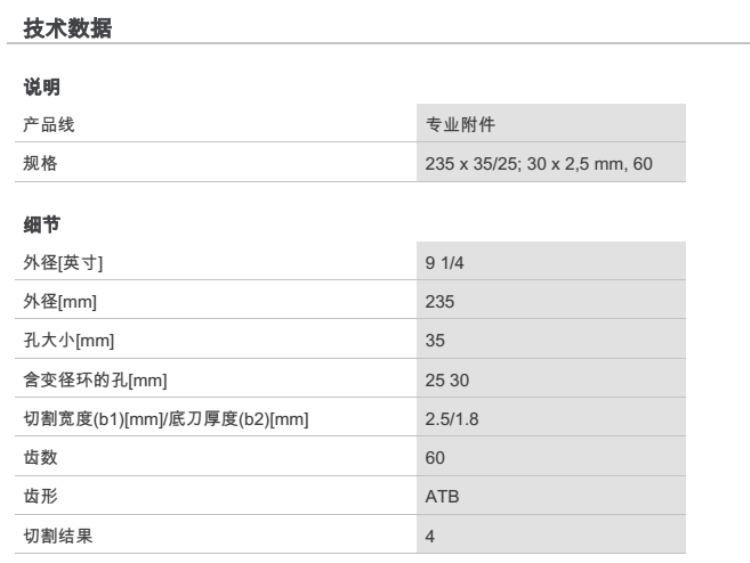This screenshot has height=563, width=750.
Task: Select the 2.5/1.8 value cell
Action: click(452, 419)
